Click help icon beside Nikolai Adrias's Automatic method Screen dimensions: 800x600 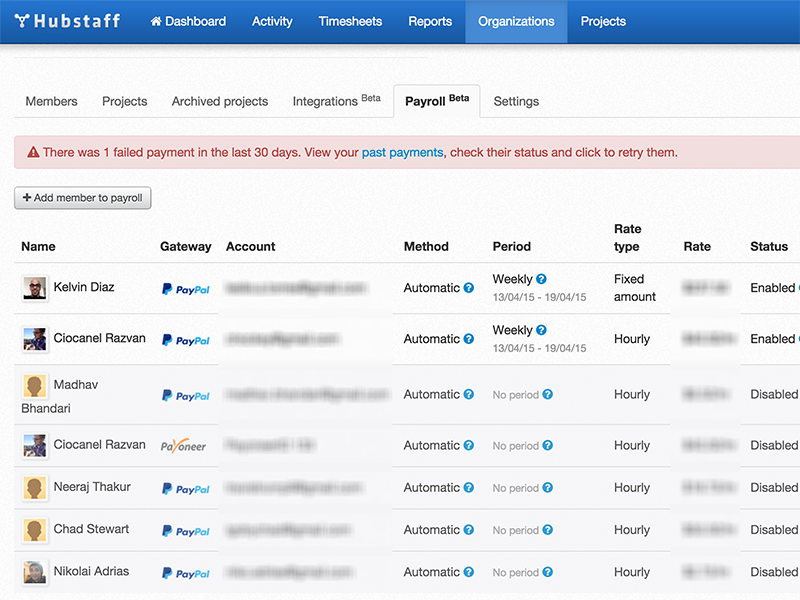468,573
